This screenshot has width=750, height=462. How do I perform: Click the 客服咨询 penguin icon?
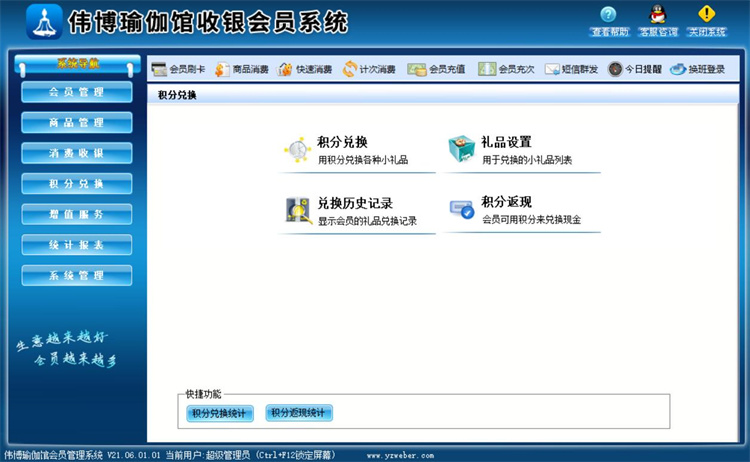point(658,14)
